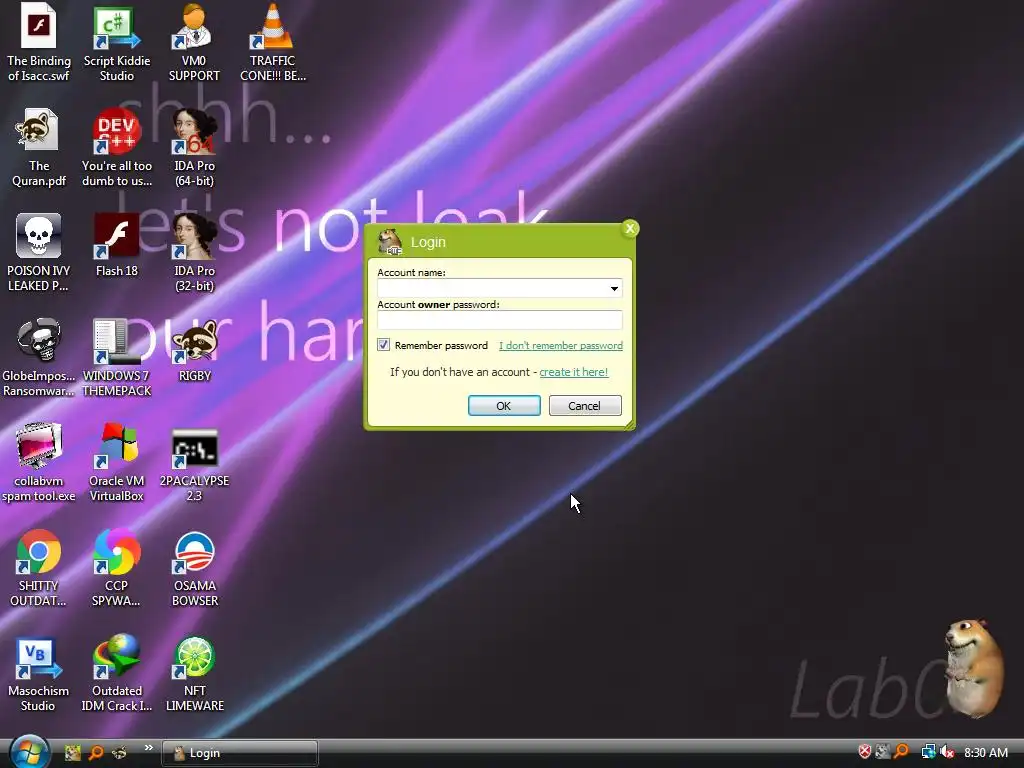The width and height of the screenshot is (1024, 768).
Task: Open the POISON IVY LEAKED skull icon
Action: tap(39, 252)
